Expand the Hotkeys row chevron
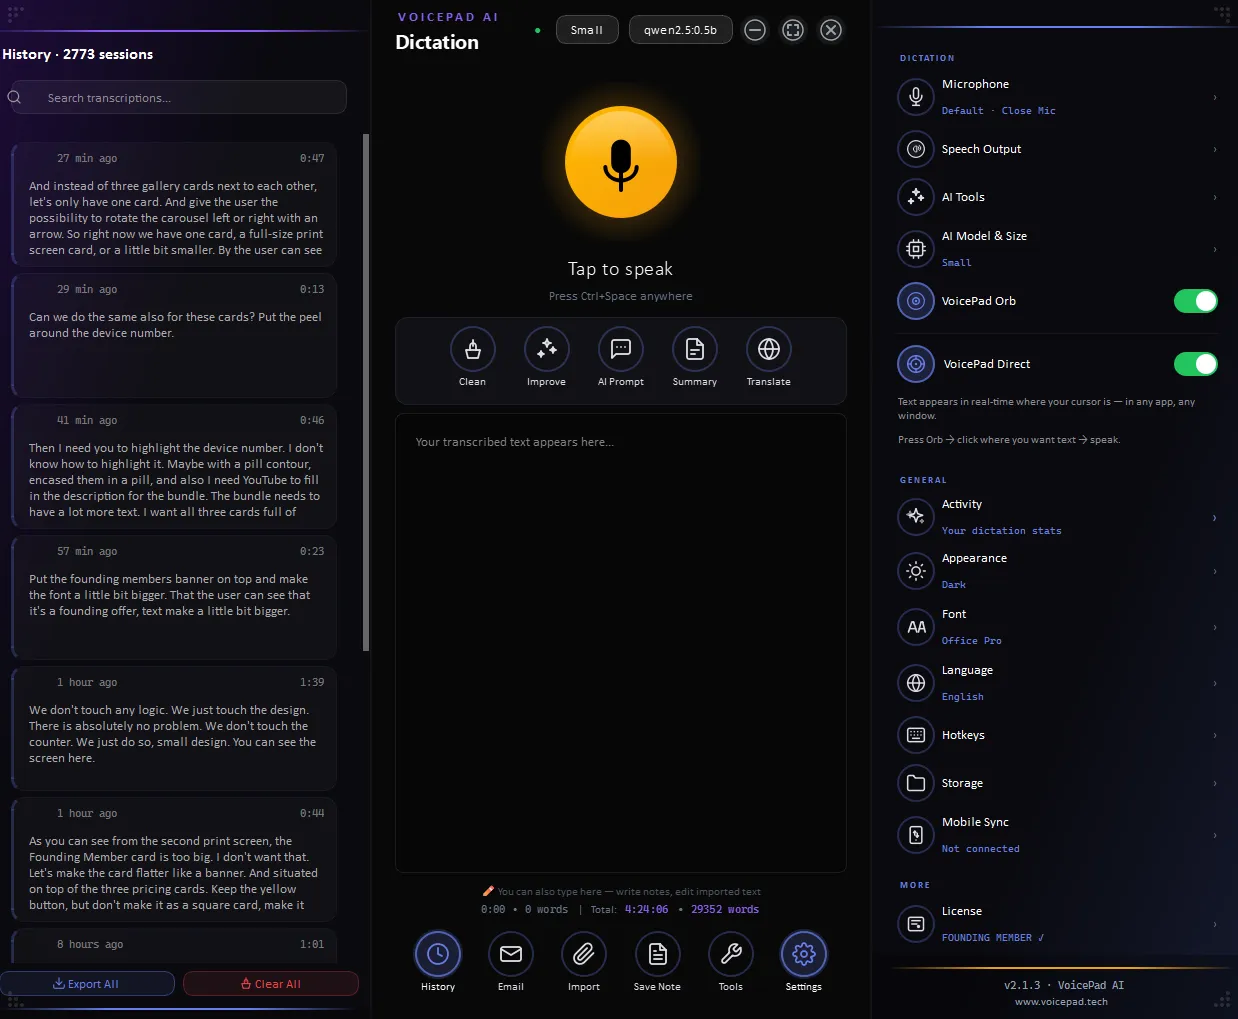Image resolution: width=1238 pixels, height=1019 pixels. [x=1215, y=735]
